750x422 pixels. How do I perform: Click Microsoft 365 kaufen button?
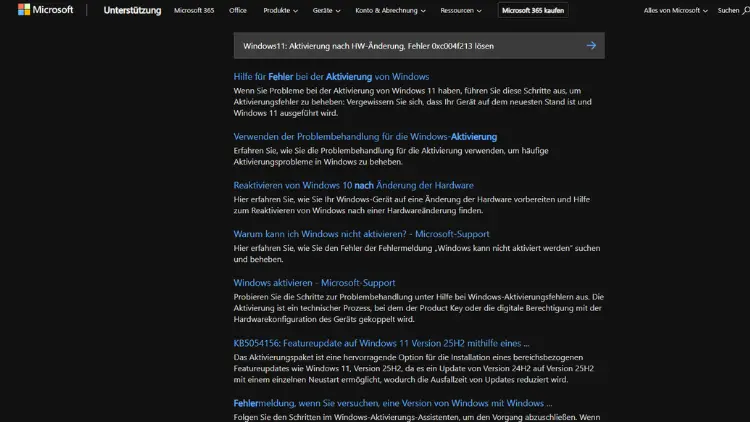533,10
